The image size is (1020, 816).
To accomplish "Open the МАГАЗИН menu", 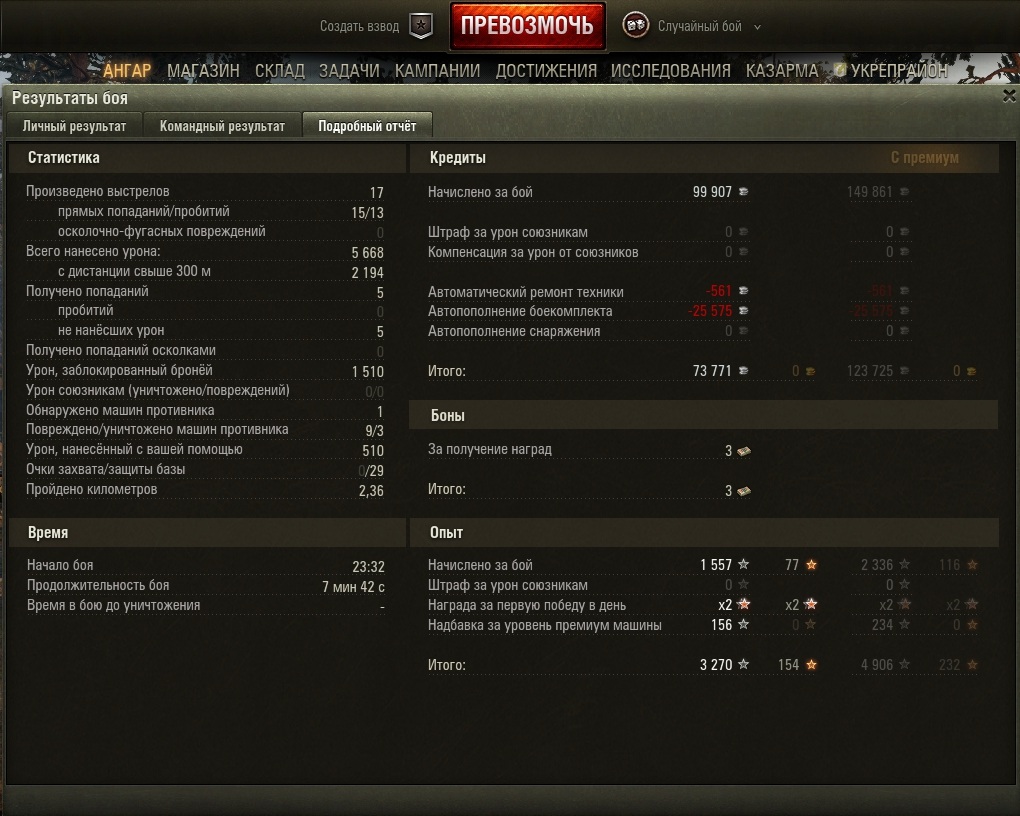I will 203,70.
